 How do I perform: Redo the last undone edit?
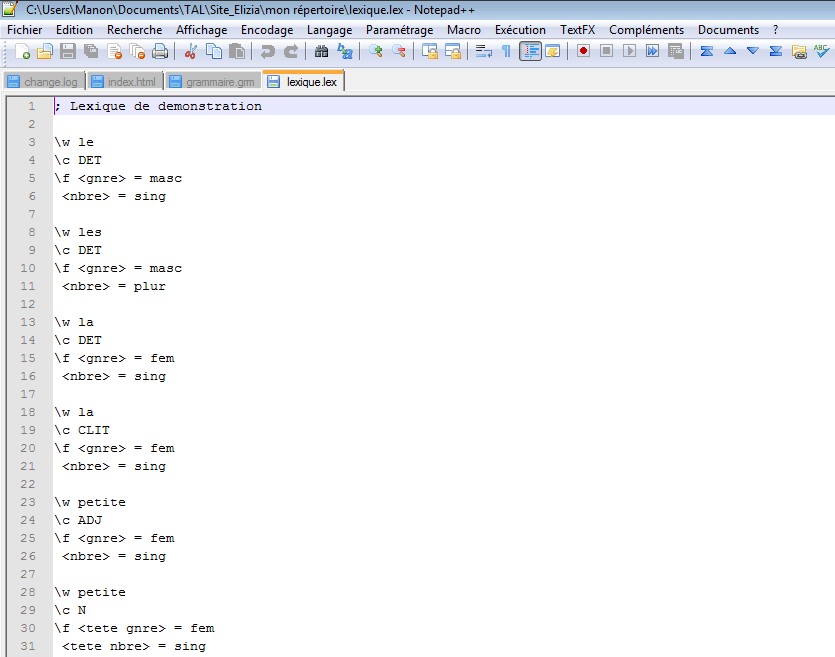coord(290,51)
